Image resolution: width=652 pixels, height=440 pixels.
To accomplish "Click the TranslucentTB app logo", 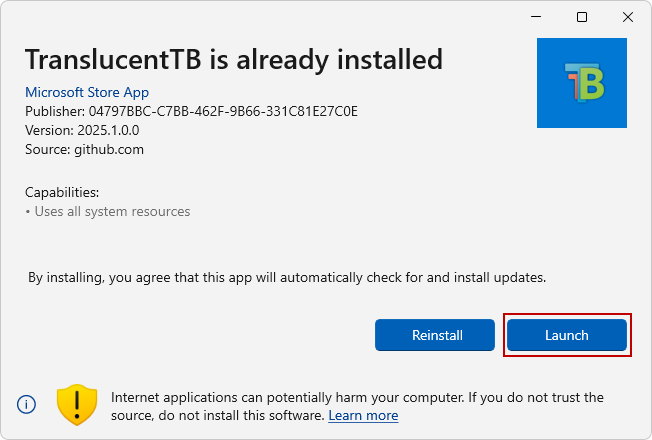I will (x=582, y=83).
